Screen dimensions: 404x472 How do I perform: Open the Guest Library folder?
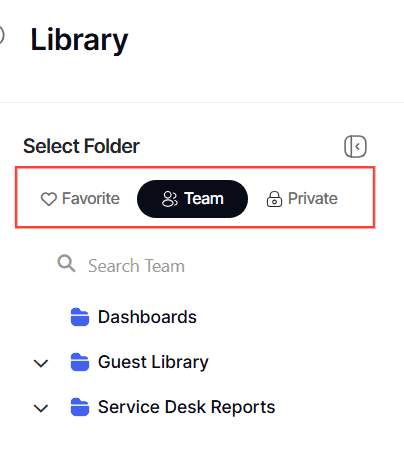tap(153, 363)
